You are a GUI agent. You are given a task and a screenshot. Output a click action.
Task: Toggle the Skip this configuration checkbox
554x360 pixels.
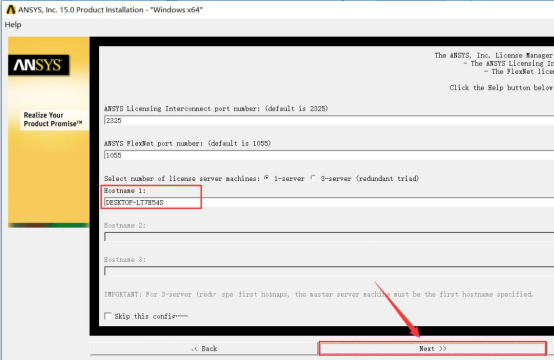tap(108, 316)
